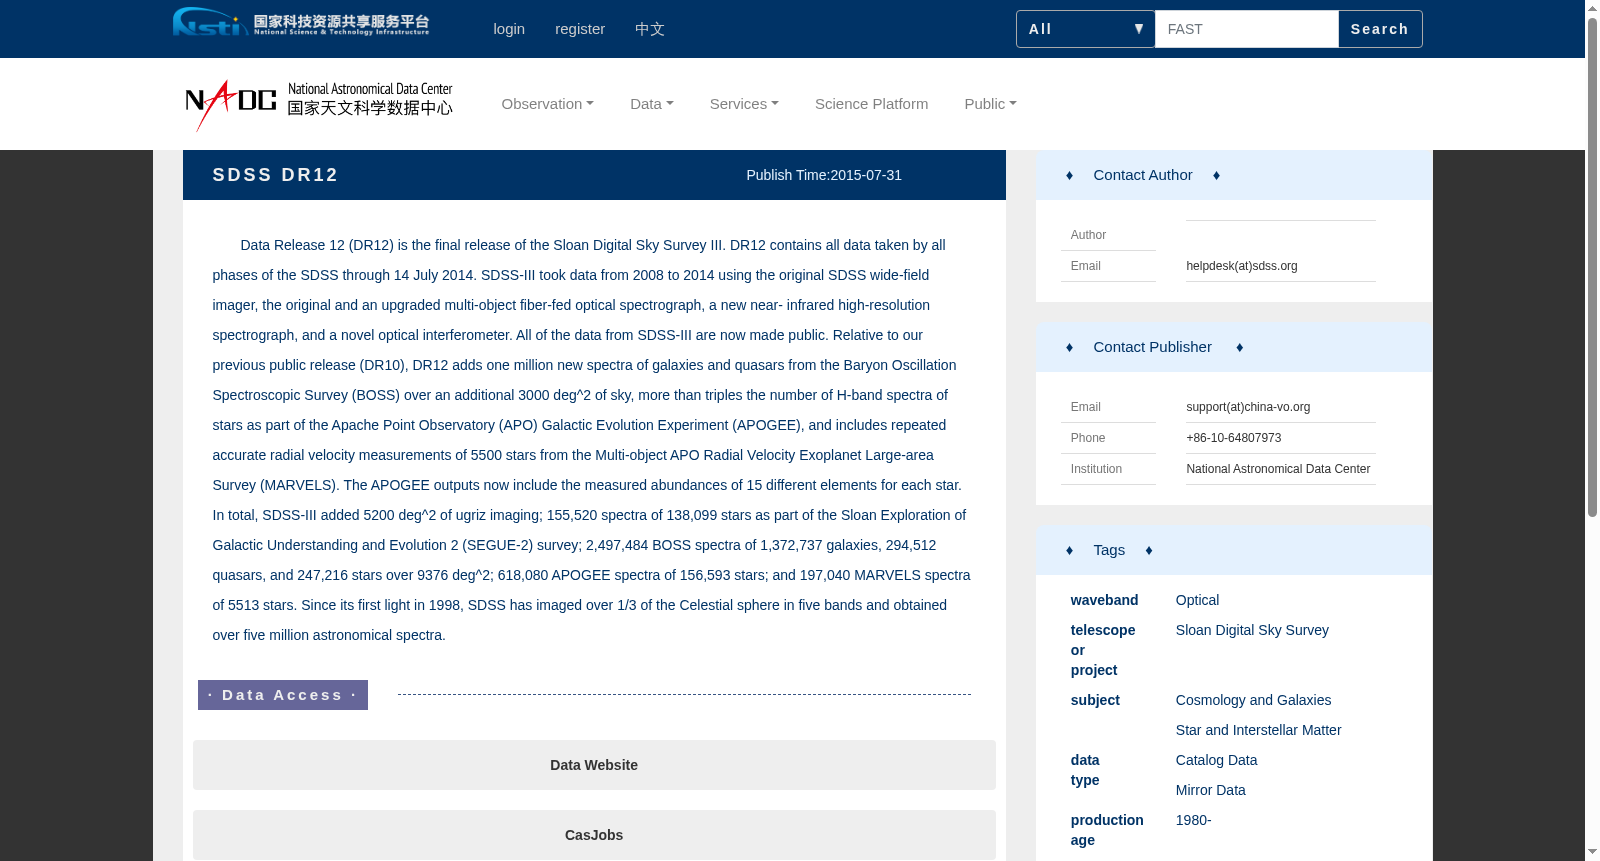Click the scrollbar down arrow
Screen dimensions: 1600x861
click(1592, 853)
